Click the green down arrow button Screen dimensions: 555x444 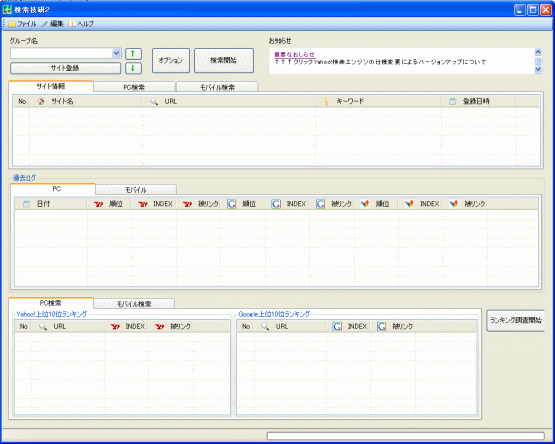(x=133, y=68)
